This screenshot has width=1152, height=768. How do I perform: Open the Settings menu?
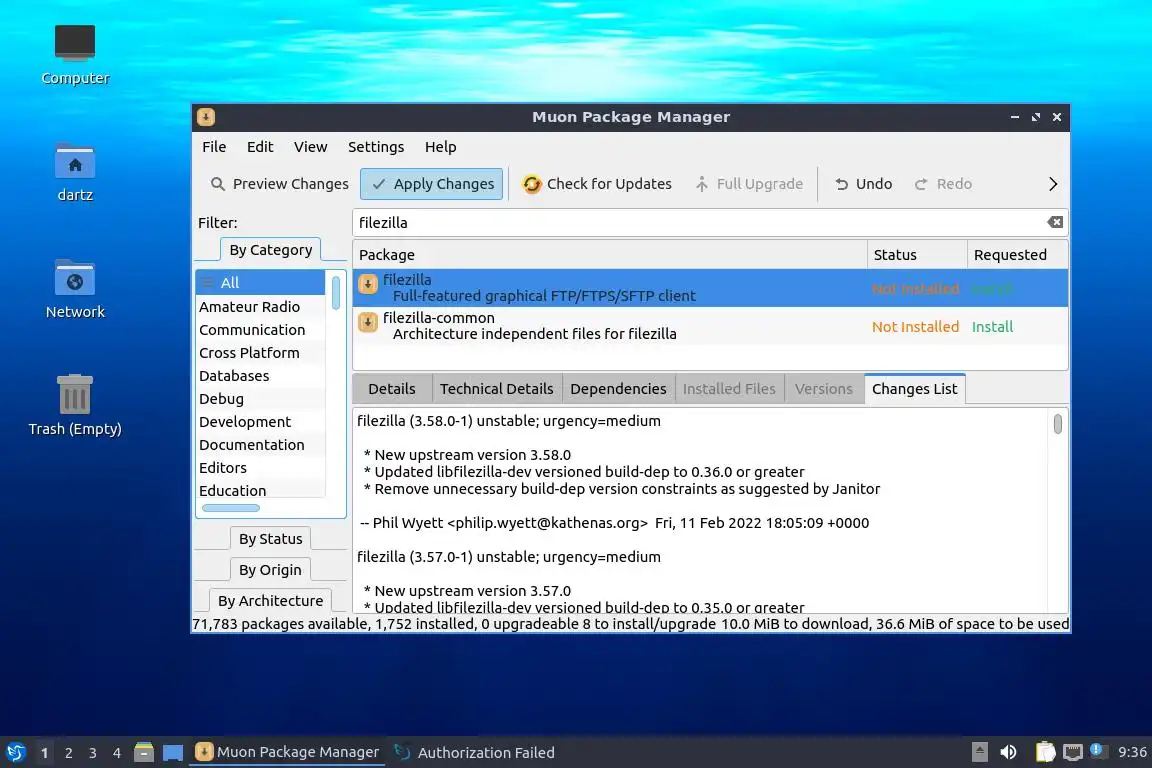[376, 147]
